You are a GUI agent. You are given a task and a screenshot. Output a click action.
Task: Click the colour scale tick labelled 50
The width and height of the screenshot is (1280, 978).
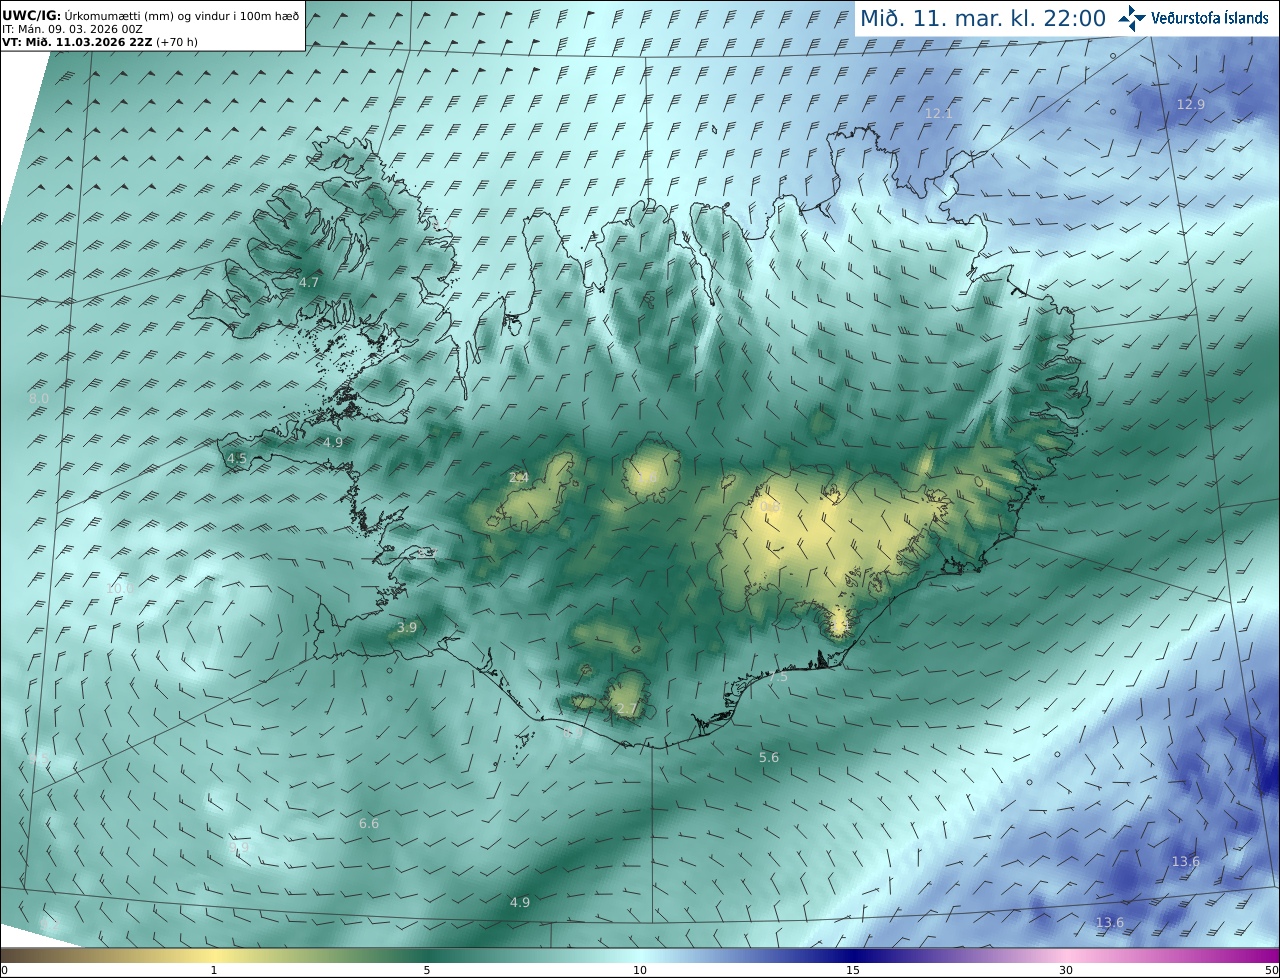(1271, 970)
